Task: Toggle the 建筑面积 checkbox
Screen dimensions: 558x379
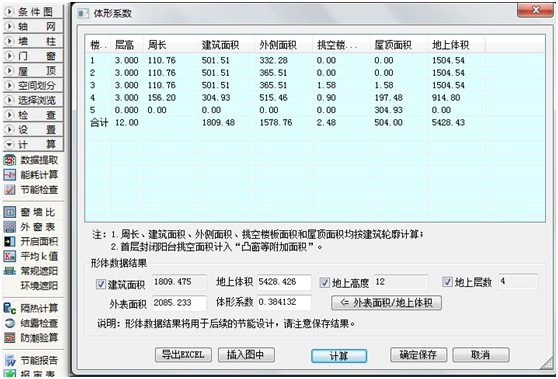Action: (101, 284)
